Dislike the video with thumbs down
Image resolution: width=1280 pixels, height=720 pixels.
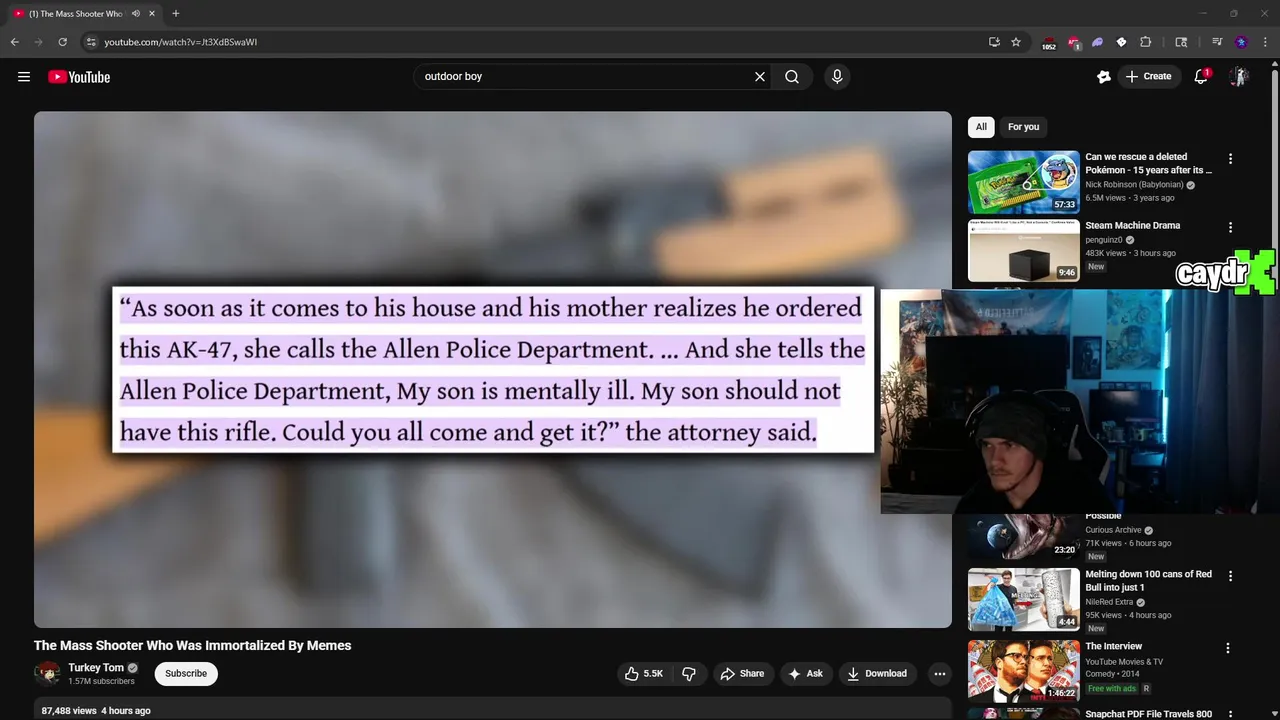689,674
